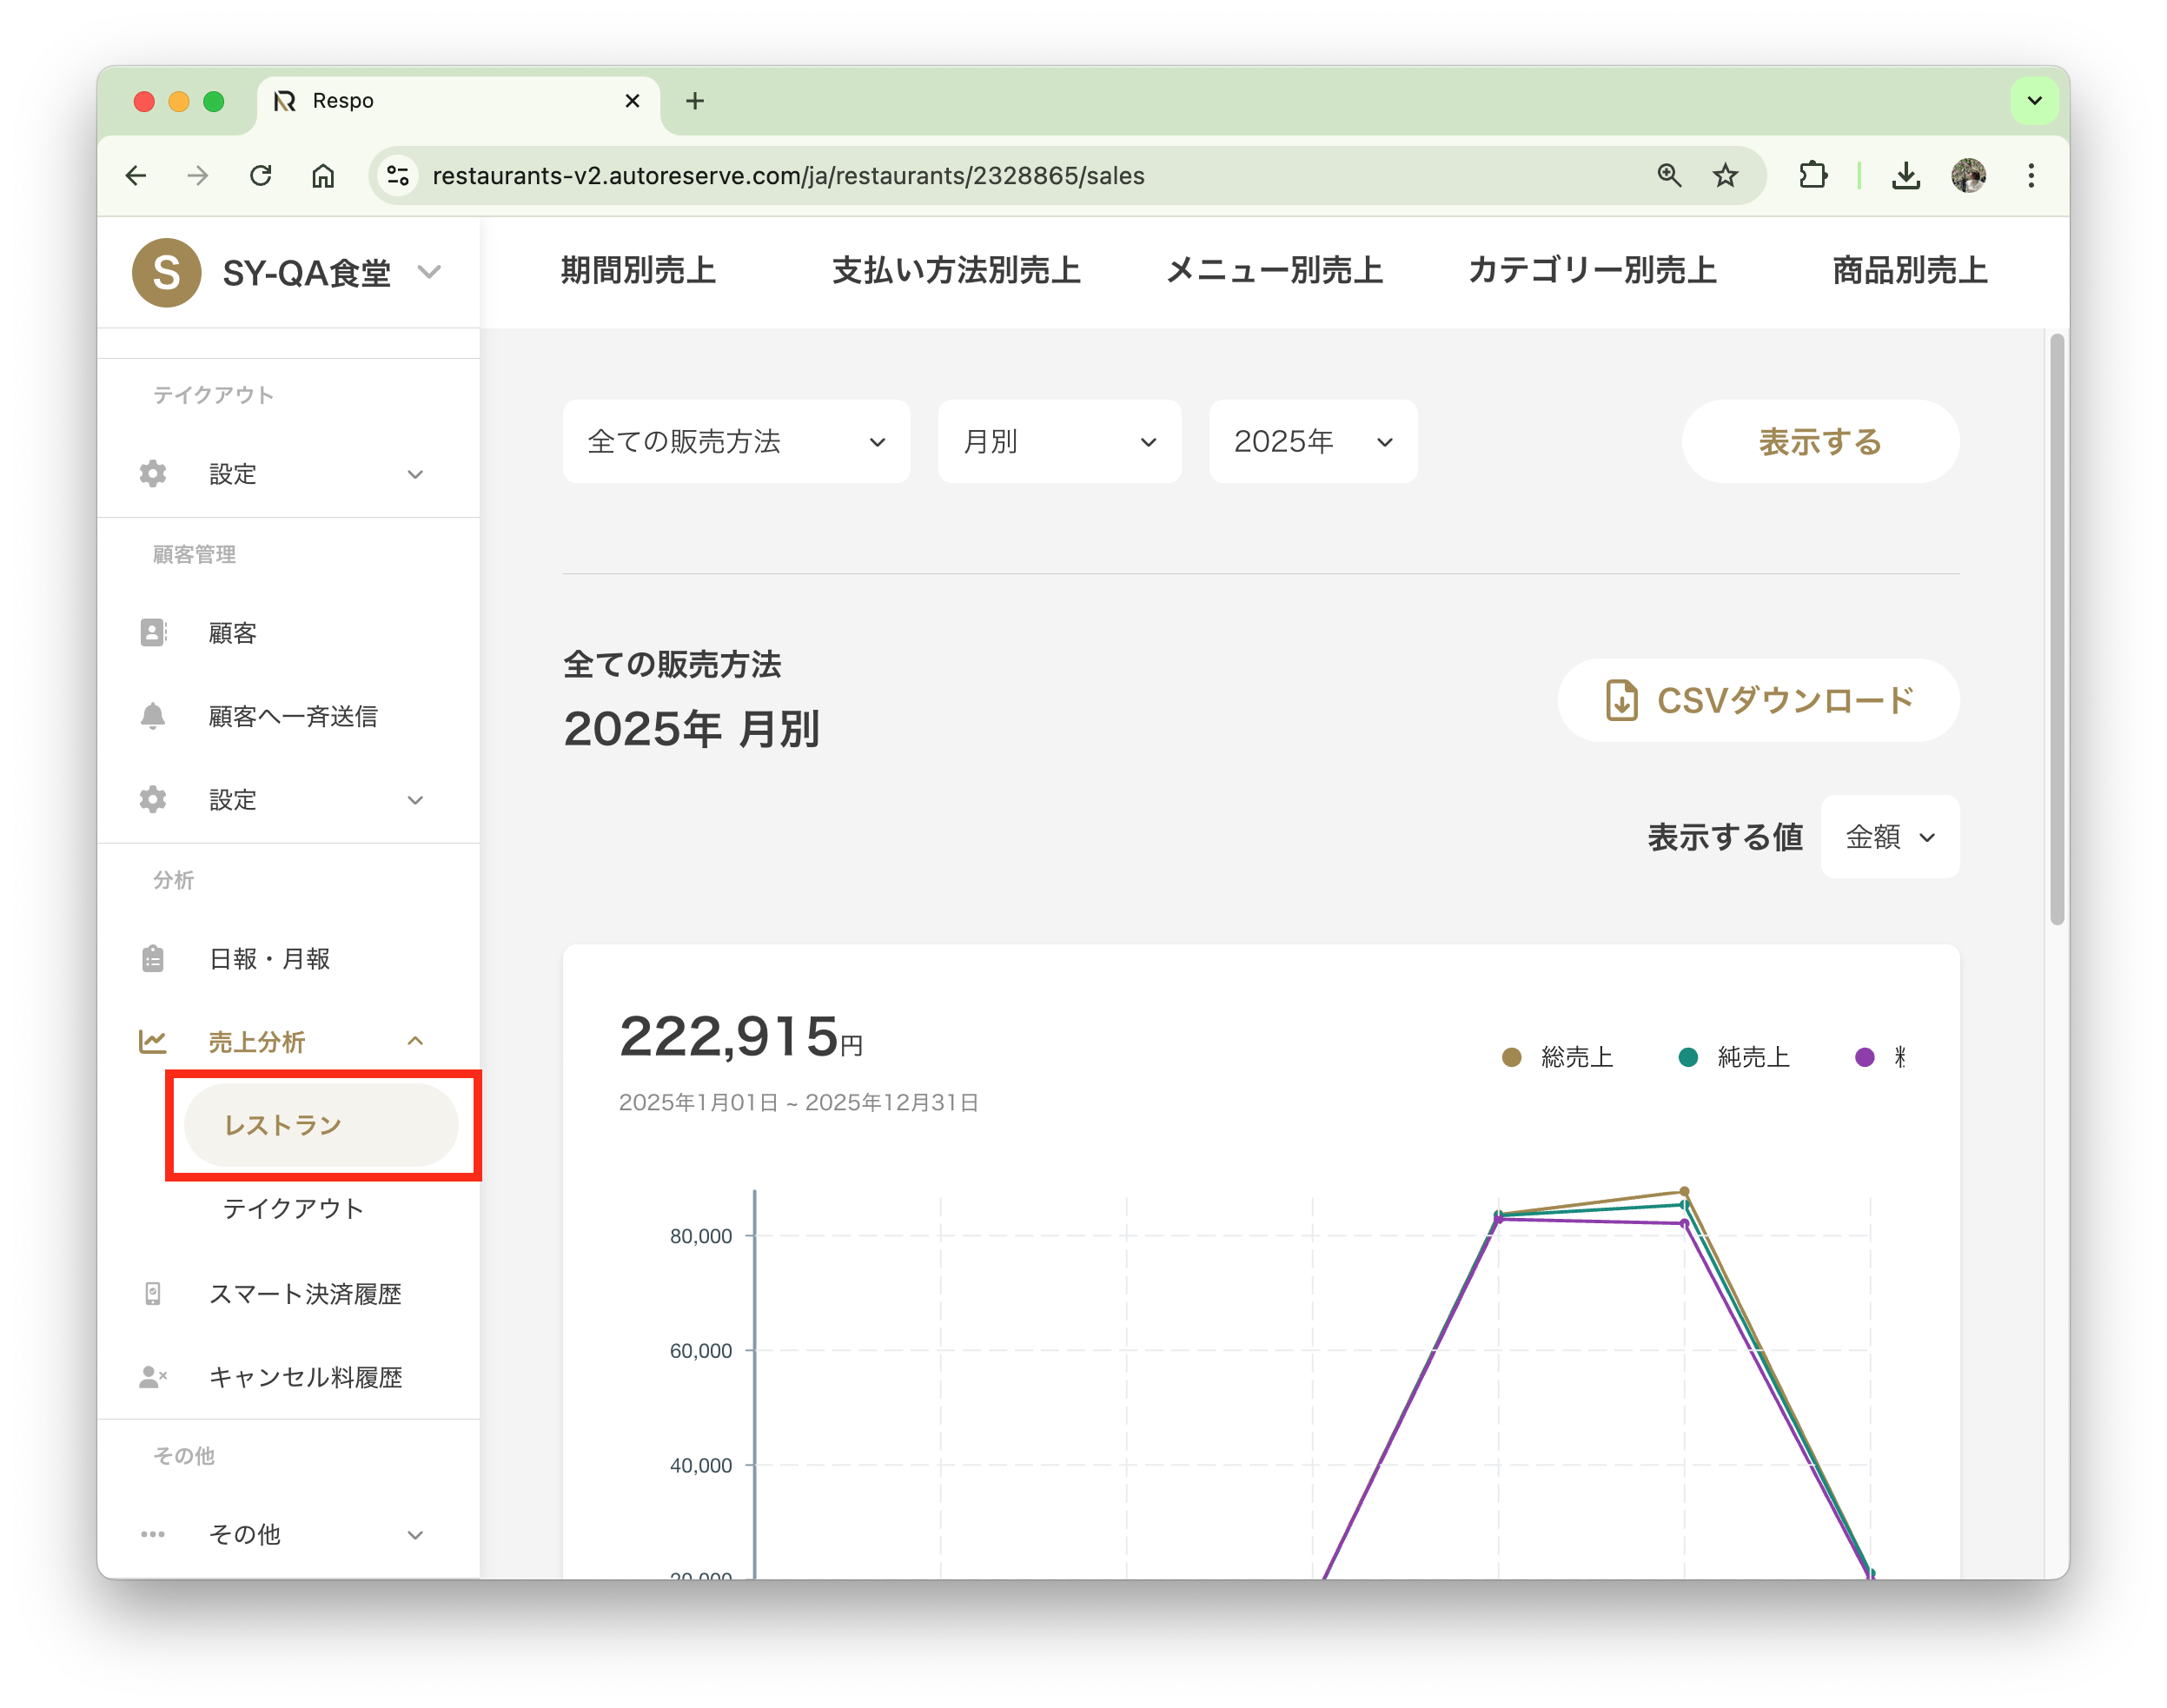Image resolution: width=2167 pixels, height=1708 pixels.
Task: Go to browser home page
Action: pos(323,176)
